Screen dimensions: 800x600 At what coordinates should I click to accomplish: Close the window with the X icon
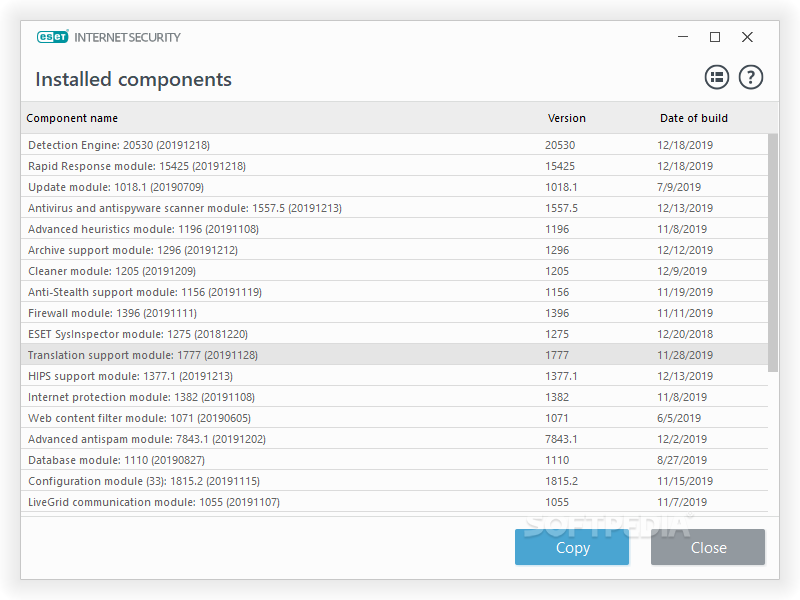click(x=747, y=37)
